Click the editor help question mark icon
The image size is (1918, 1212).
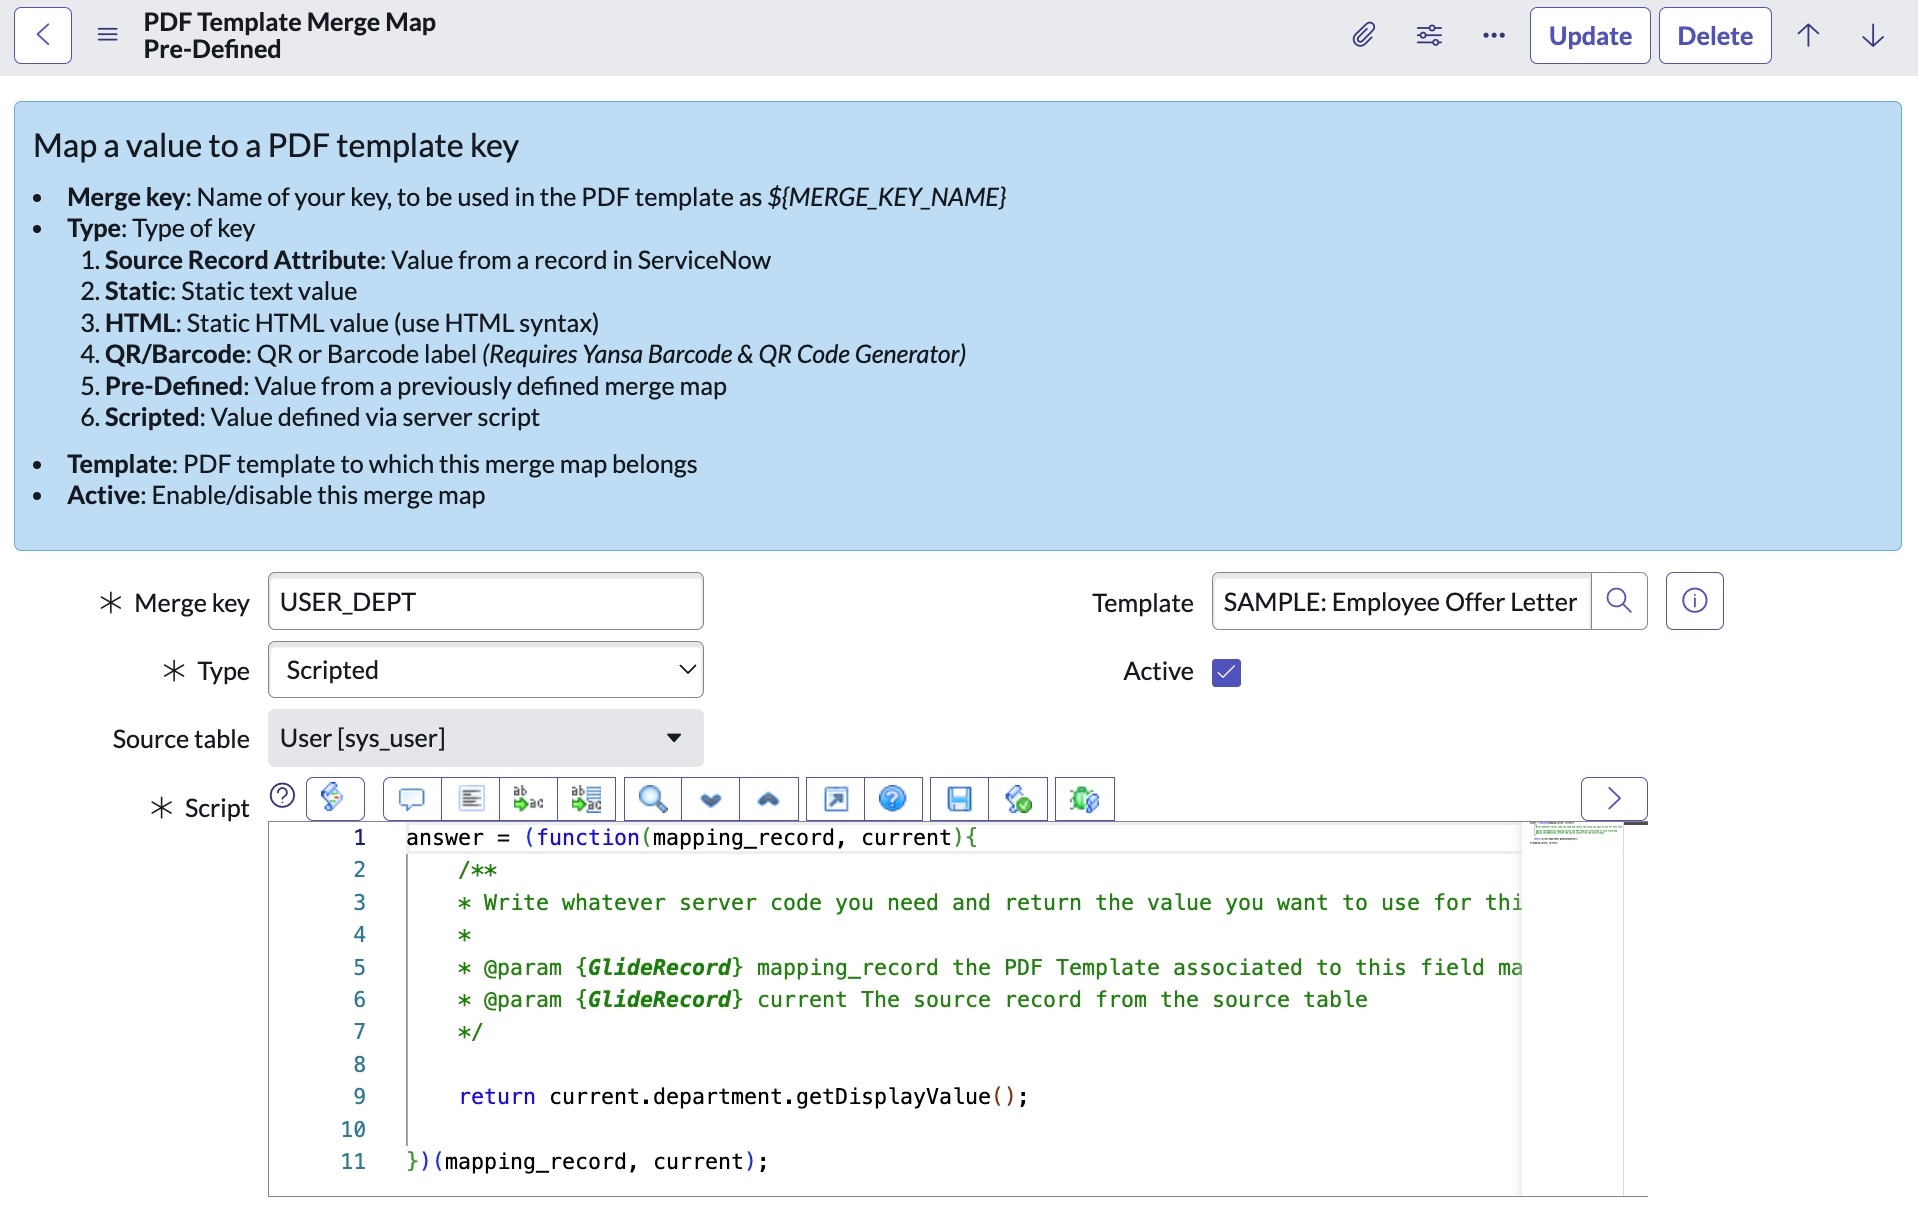point(892,799)
